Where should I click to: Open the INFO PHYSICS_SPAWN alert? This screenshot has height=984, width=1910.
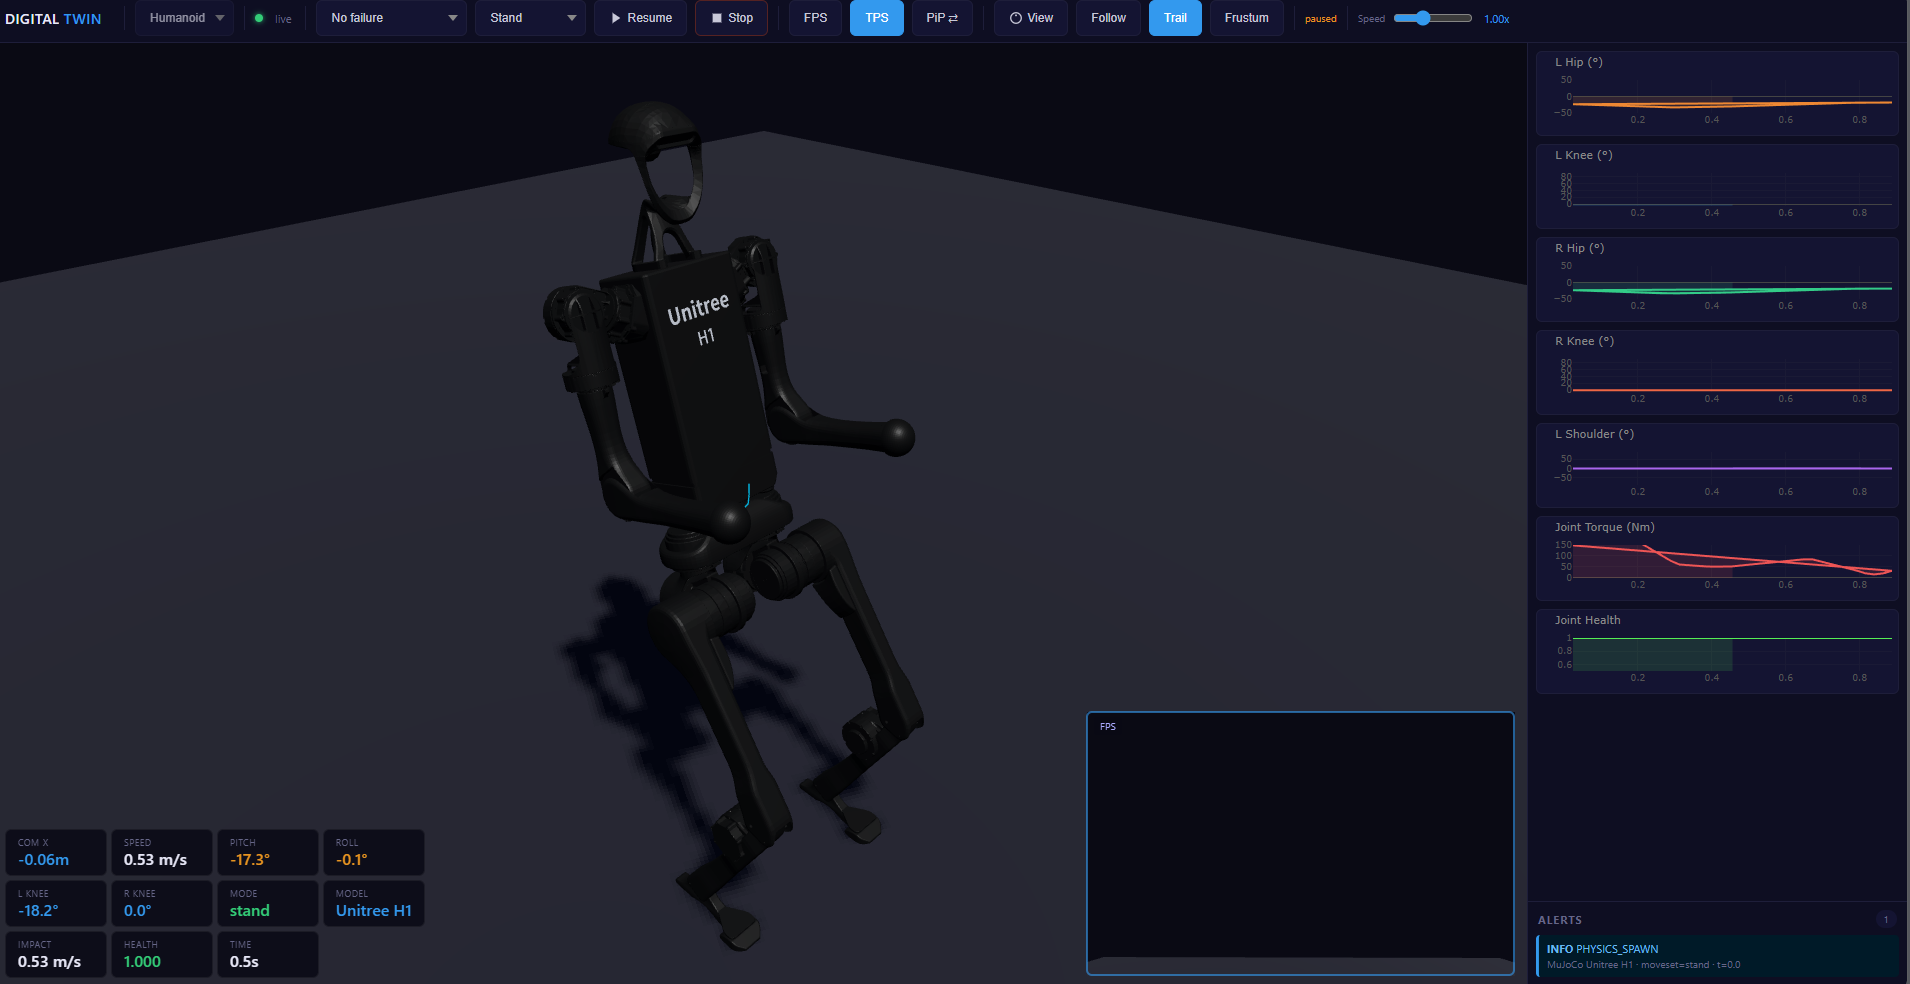tap(1717, 956)
